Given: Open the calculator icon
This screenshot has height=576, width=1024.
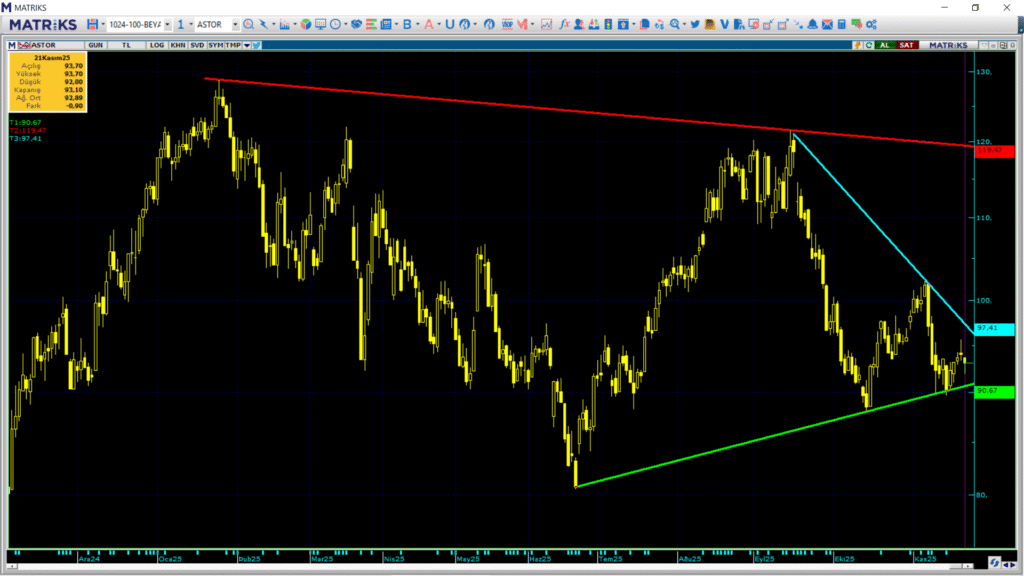Looking at the screenshot, I should click(x=842, y=24).
